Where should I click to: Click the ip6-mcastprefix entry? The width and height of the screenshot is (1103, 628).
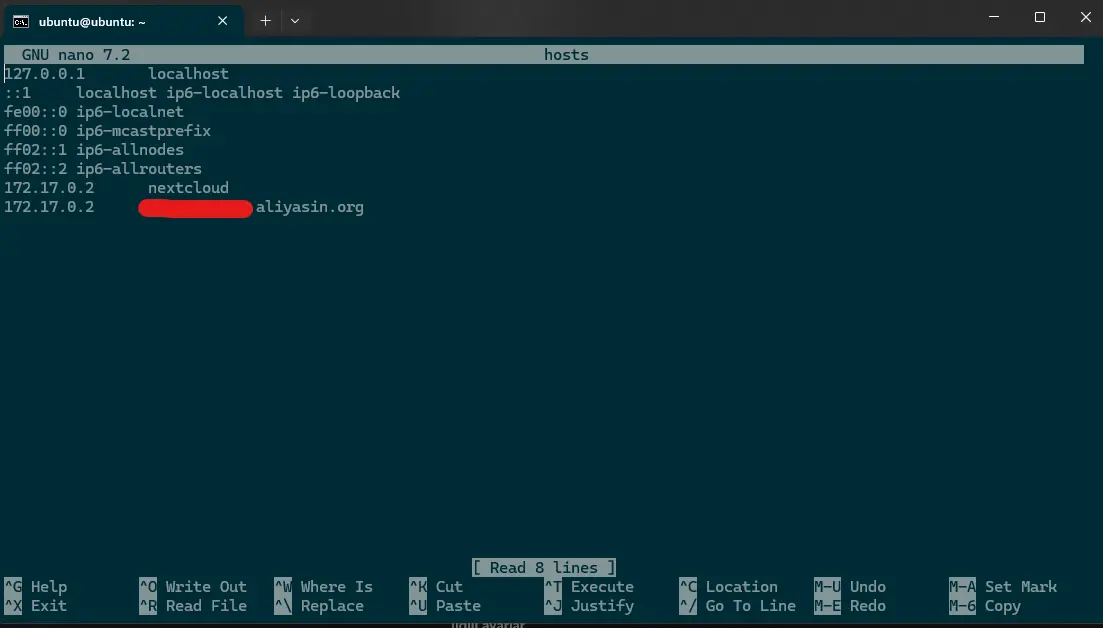click(x=144, y=131)
